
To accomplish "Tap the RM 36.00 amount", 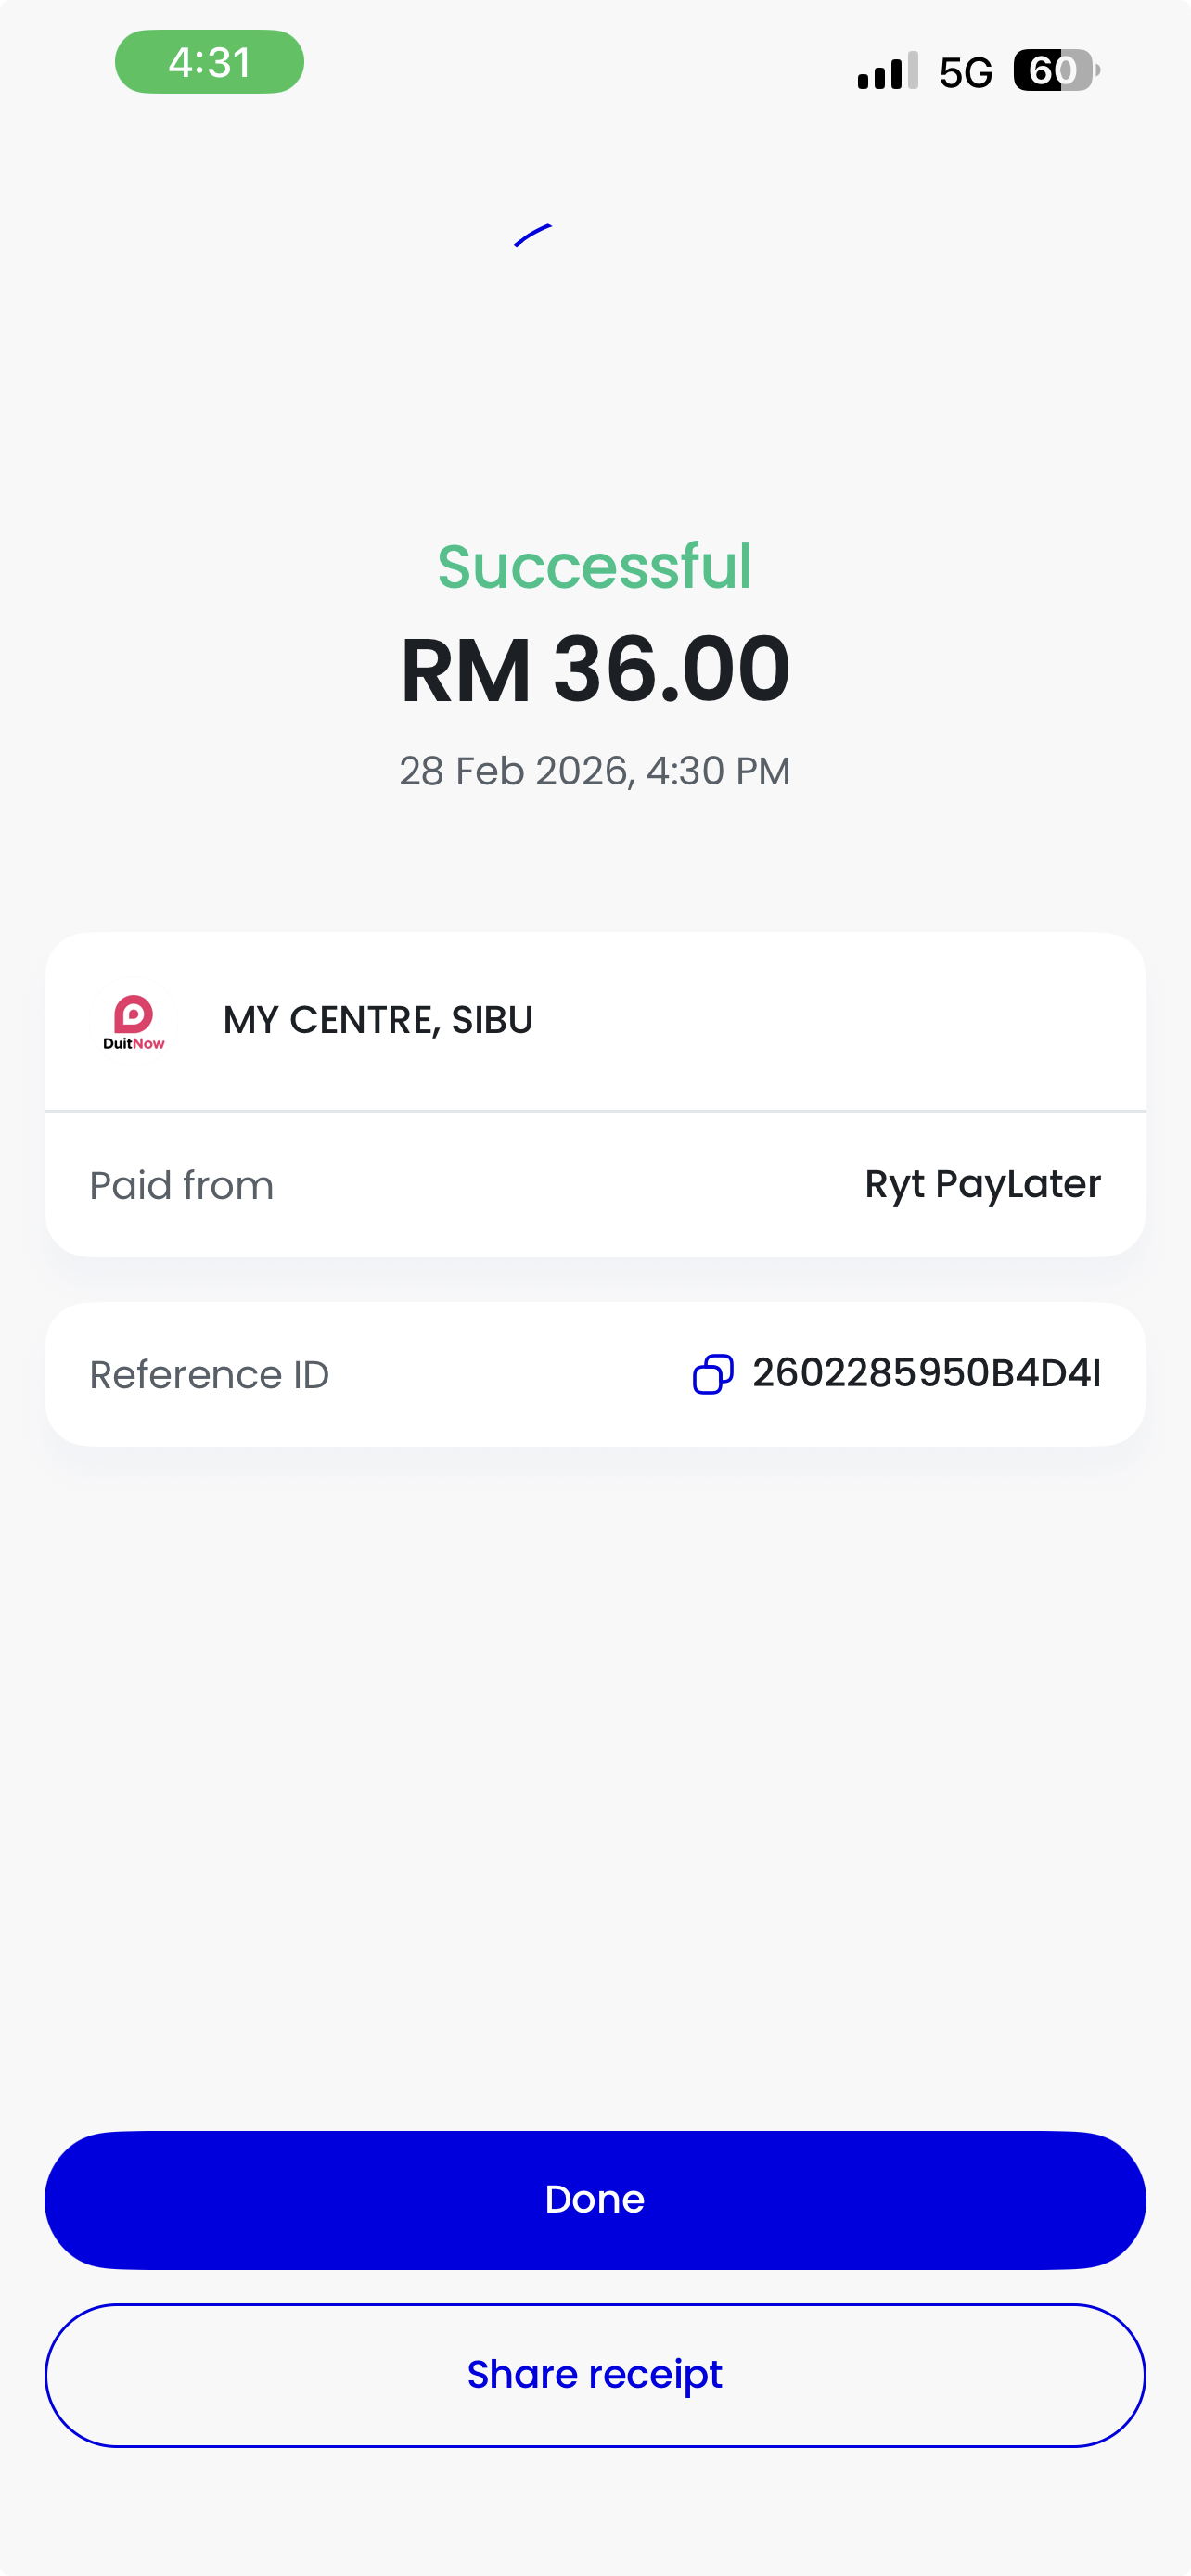I will pyautogui.click(x=595, y=669).
